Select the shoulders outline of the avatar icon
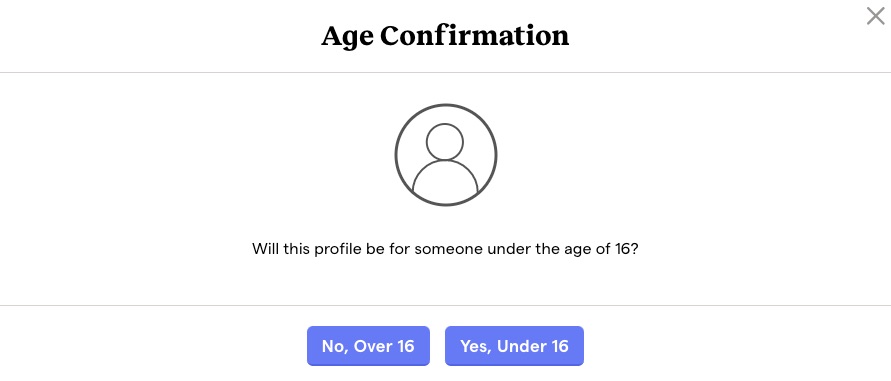891x381 pixels. 445,179
